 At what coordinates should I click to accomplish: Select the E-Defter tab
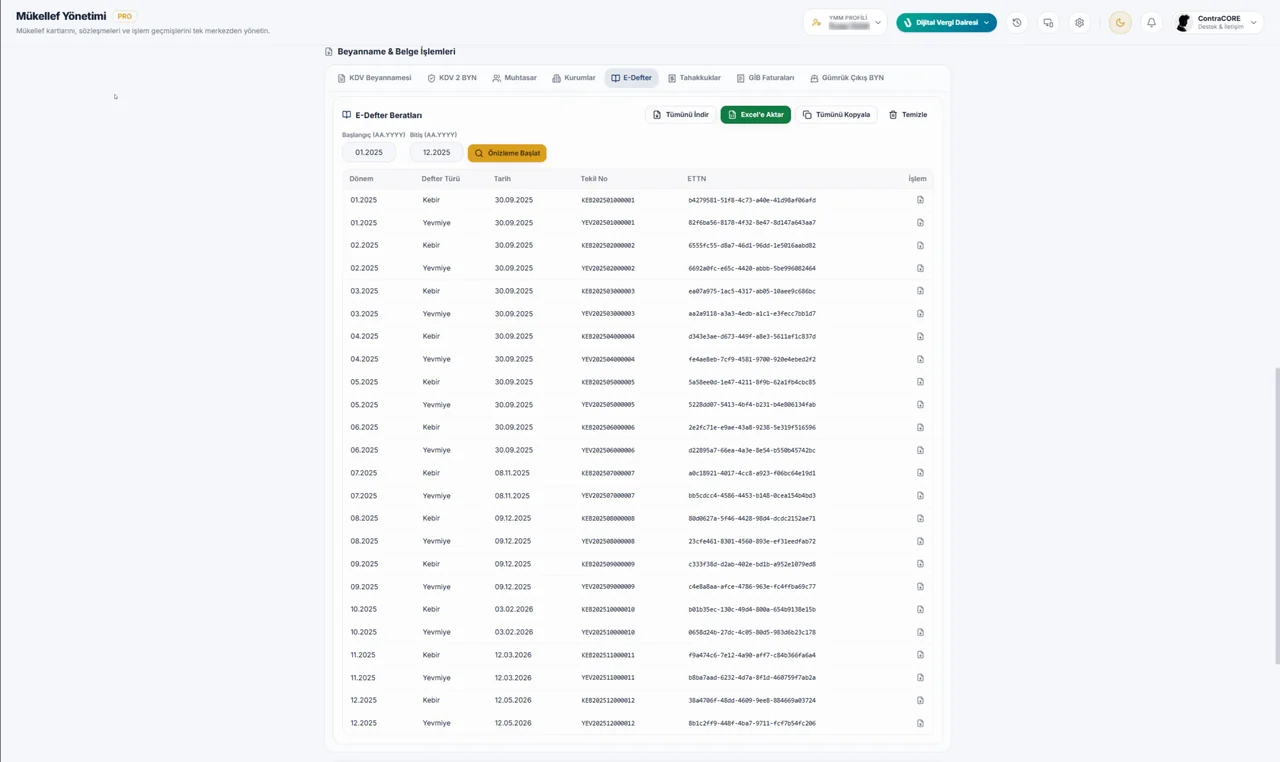pyautogui.click(x=631, y=78)
